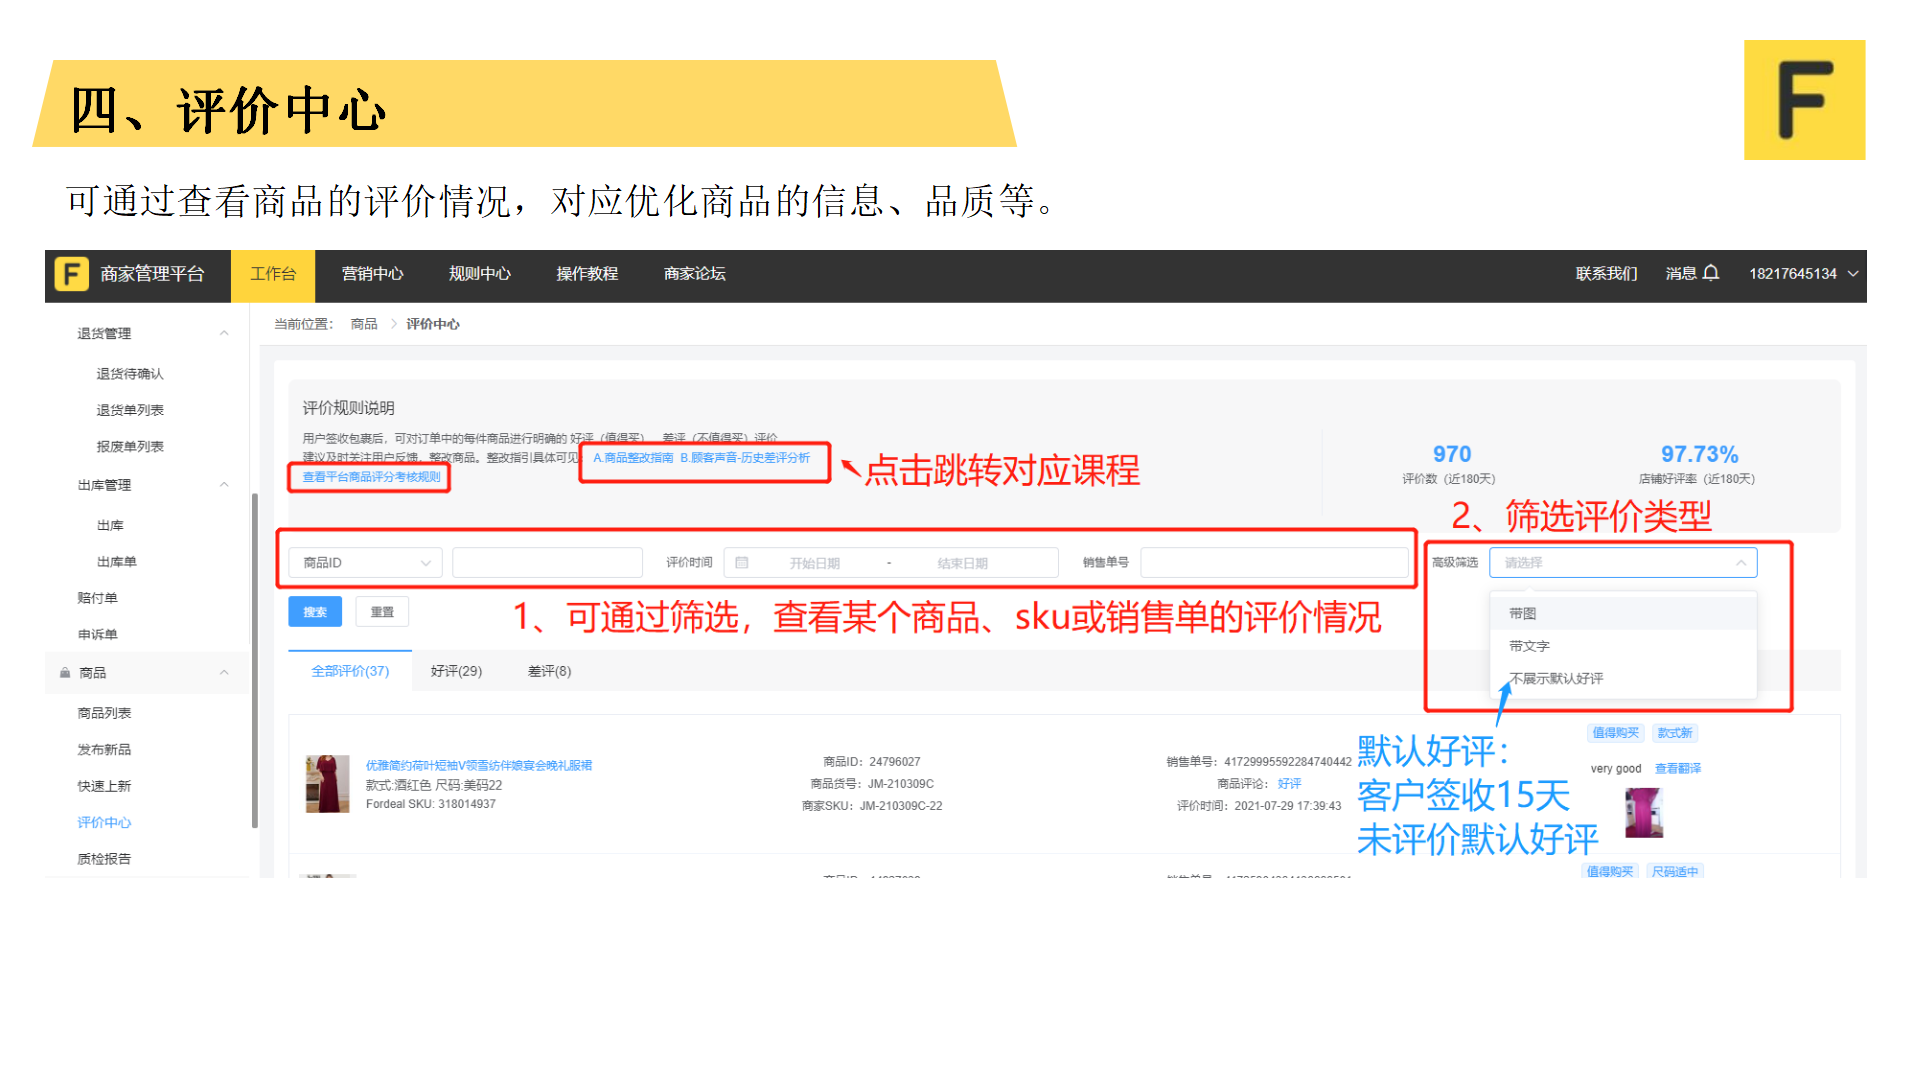Screen dimensions: 1920x1080
Task: Select 出库单 in the sidebar
Action: point(117,562)
